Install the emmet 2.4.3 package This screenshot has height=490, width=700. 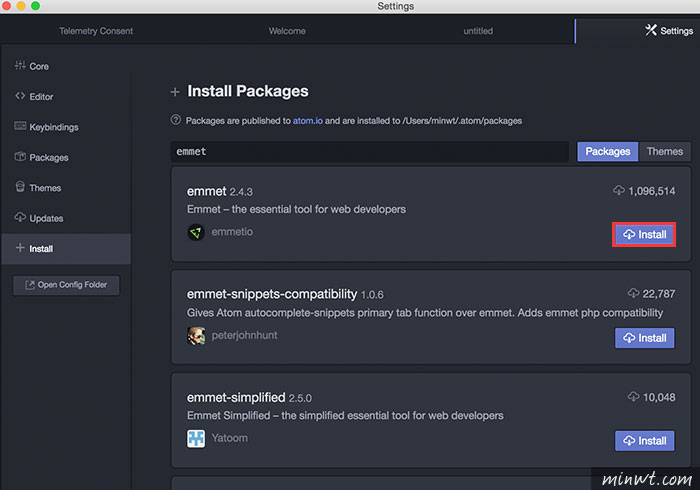[644, 234]
